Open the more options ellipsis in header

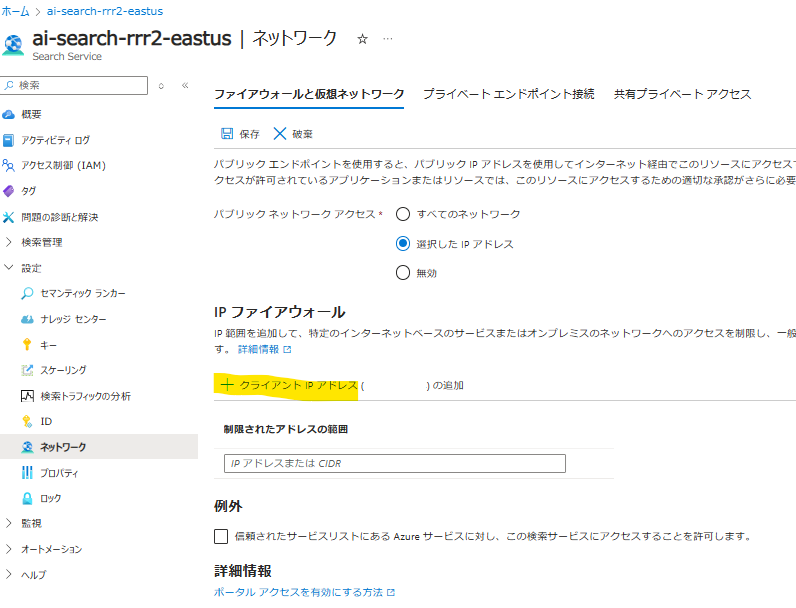pyautogui.click(x=388, y=39)
